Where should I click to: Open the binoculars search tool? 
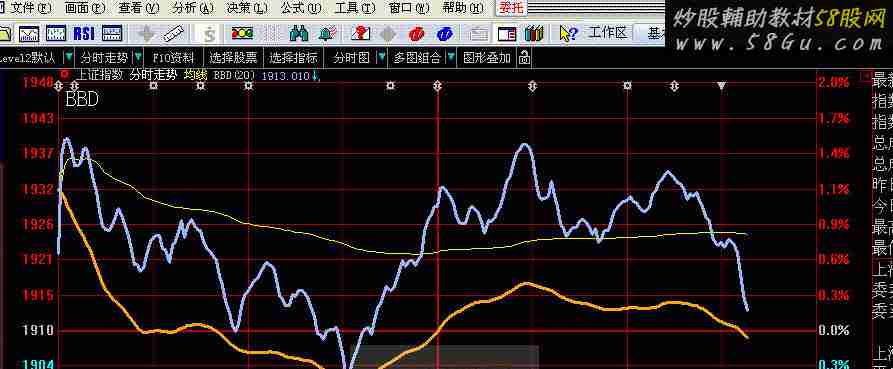click(x=298, y=34)
